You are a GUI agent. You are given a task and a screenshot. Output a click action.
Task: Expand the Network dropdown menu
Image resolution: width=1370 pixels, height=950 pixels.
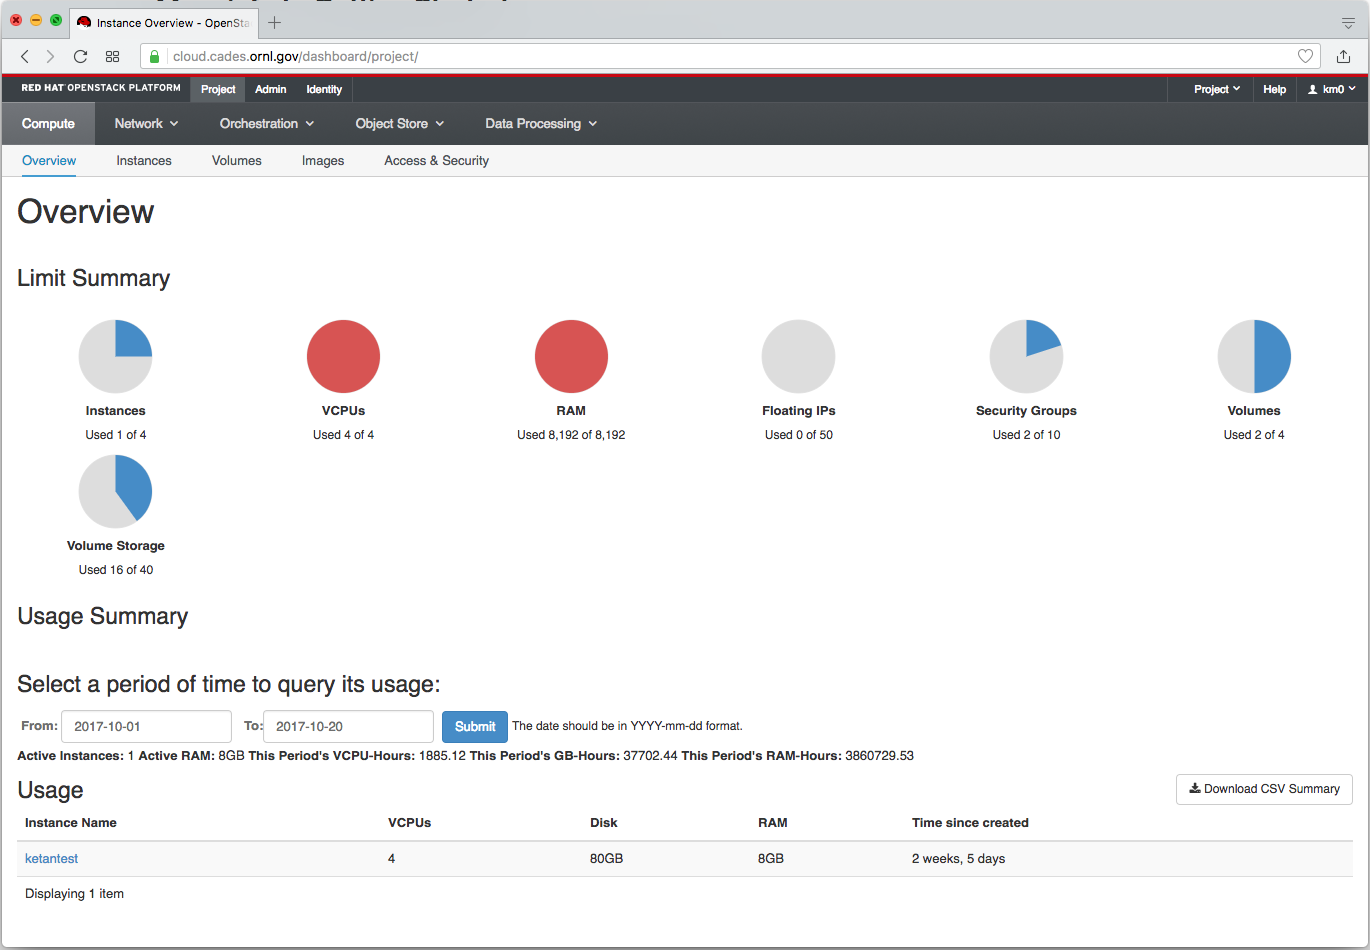pos(146,124)
